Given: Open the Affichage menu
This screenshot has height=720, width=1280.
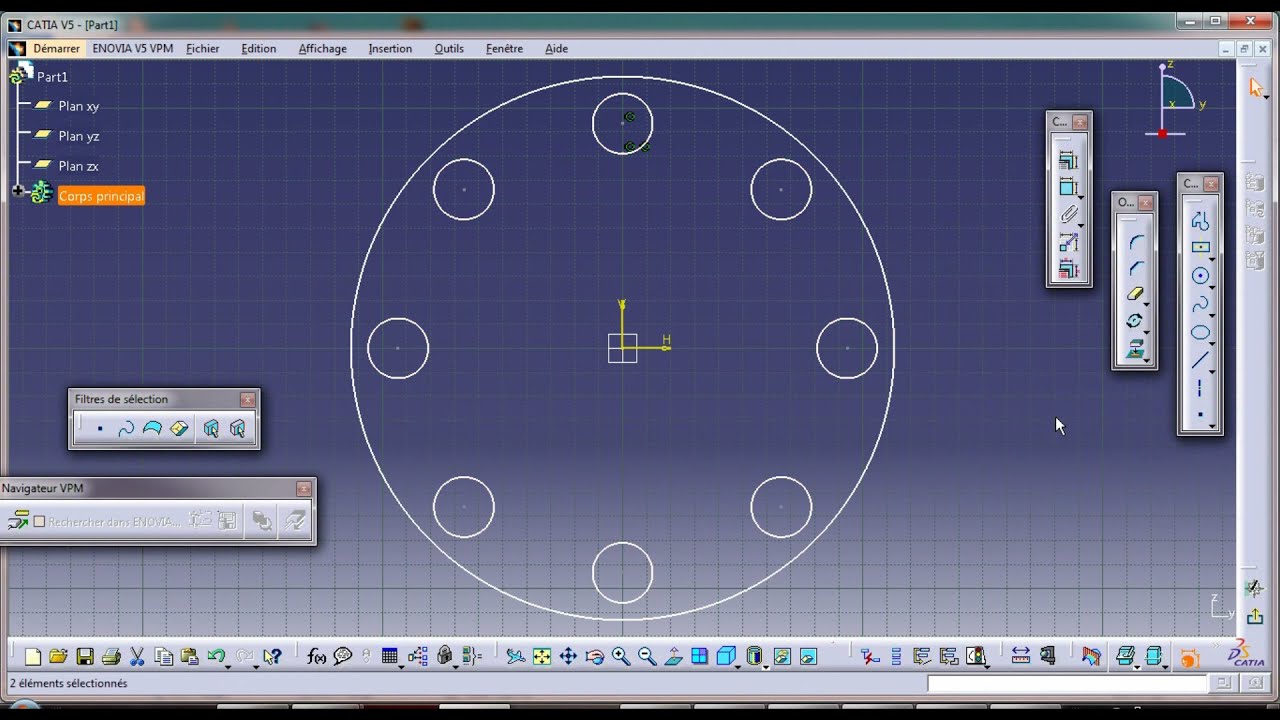Looking at the screenshot, I should coord(323,48).
